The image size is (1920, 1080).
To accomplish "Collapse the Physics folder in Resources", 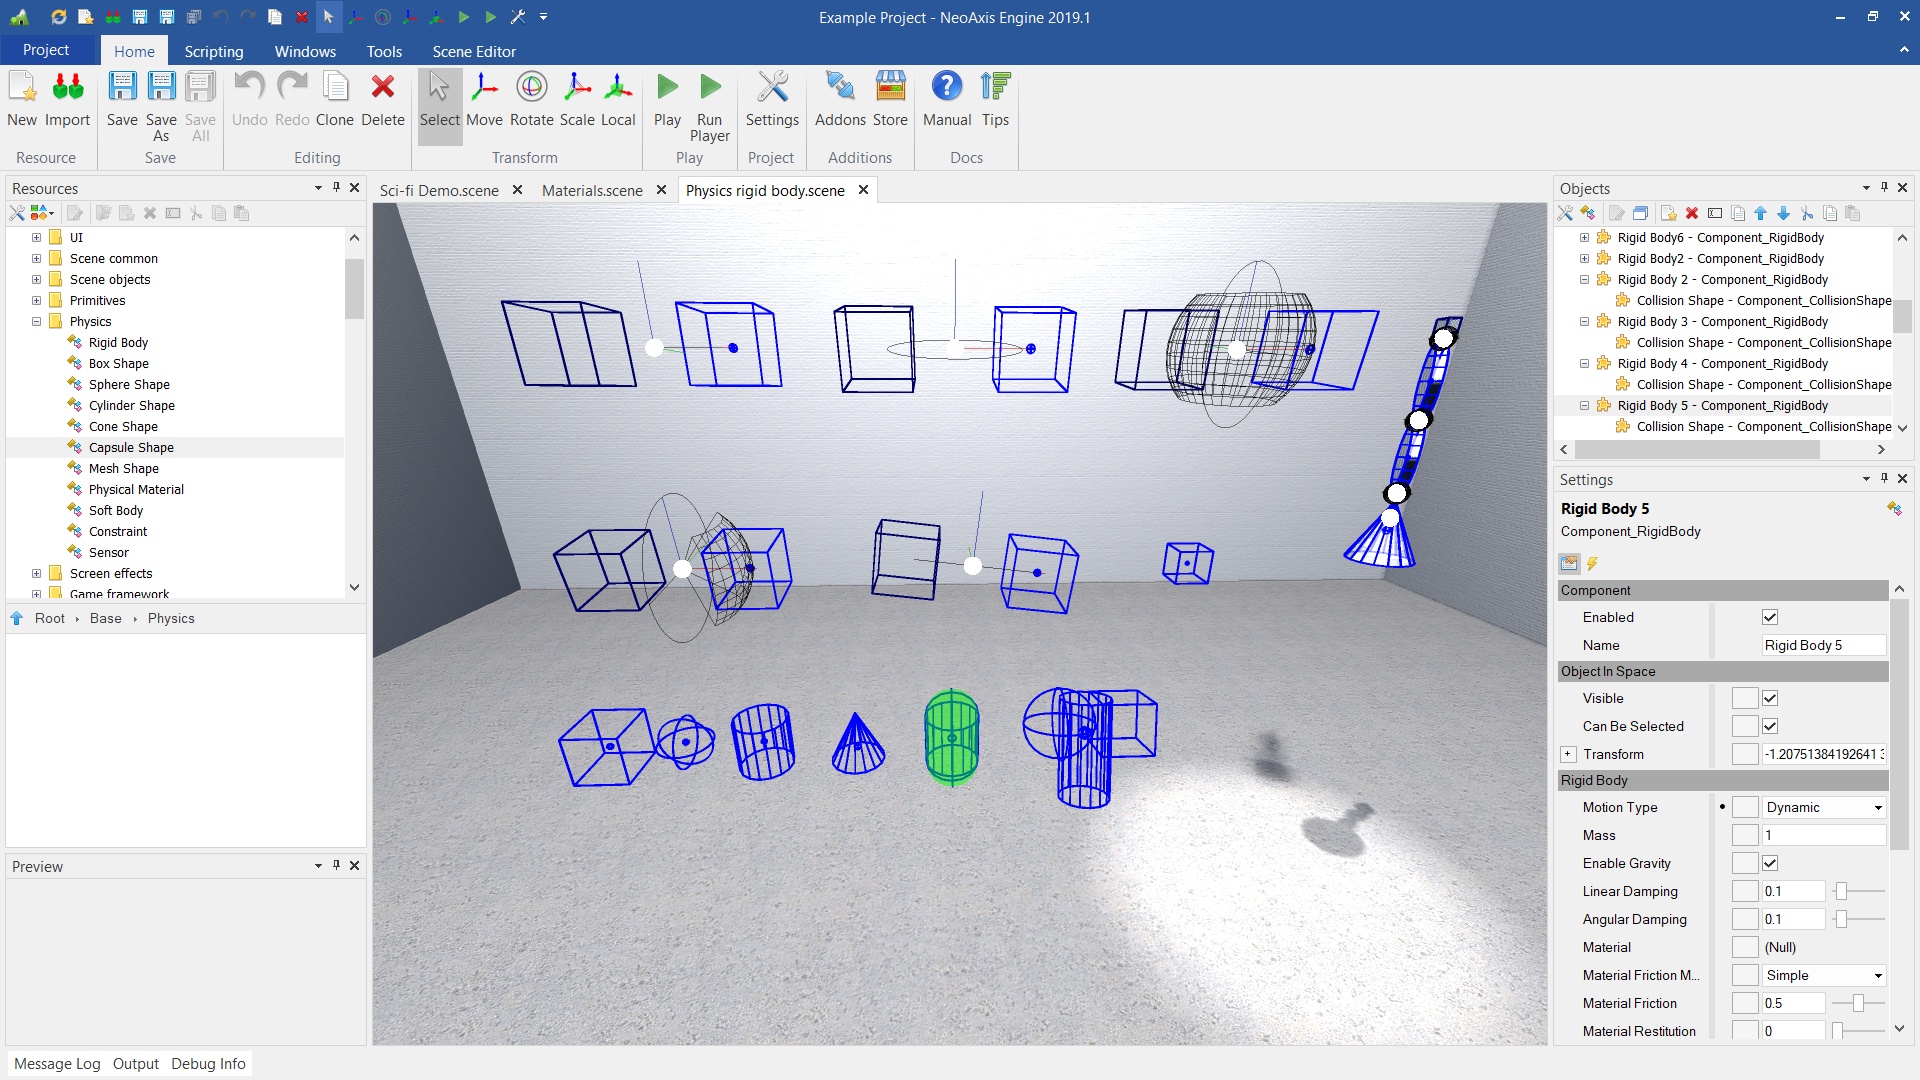I will point(36,321).
